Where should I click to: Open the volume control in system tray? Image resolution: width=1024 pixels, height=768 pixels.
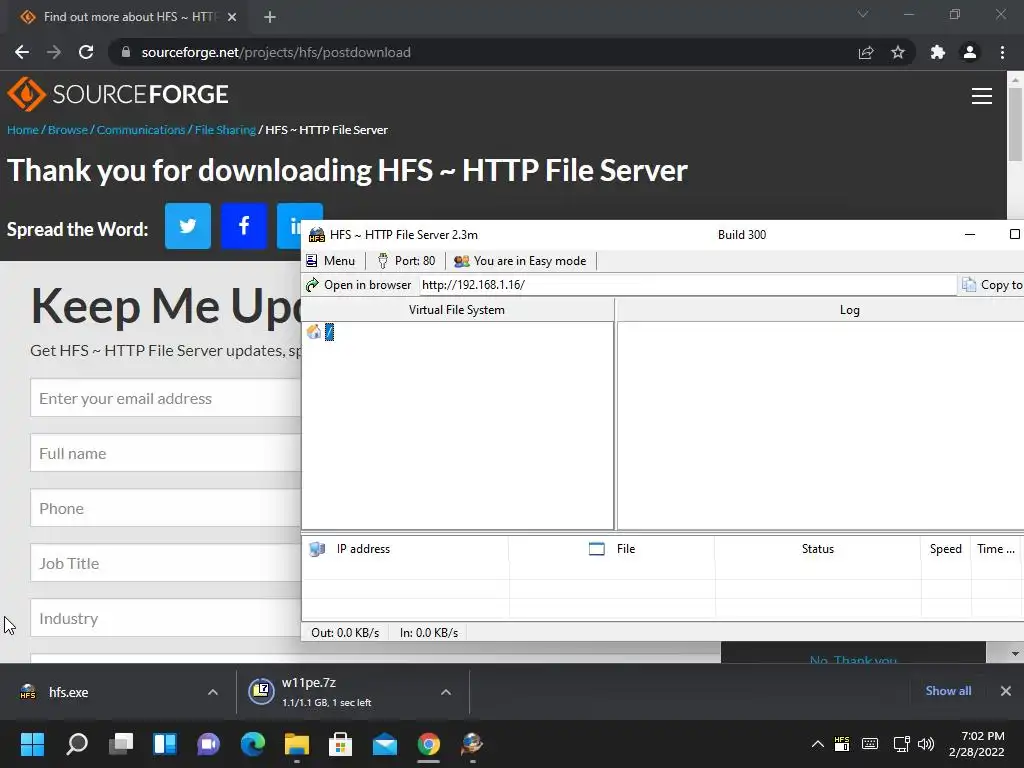(926, 744)
